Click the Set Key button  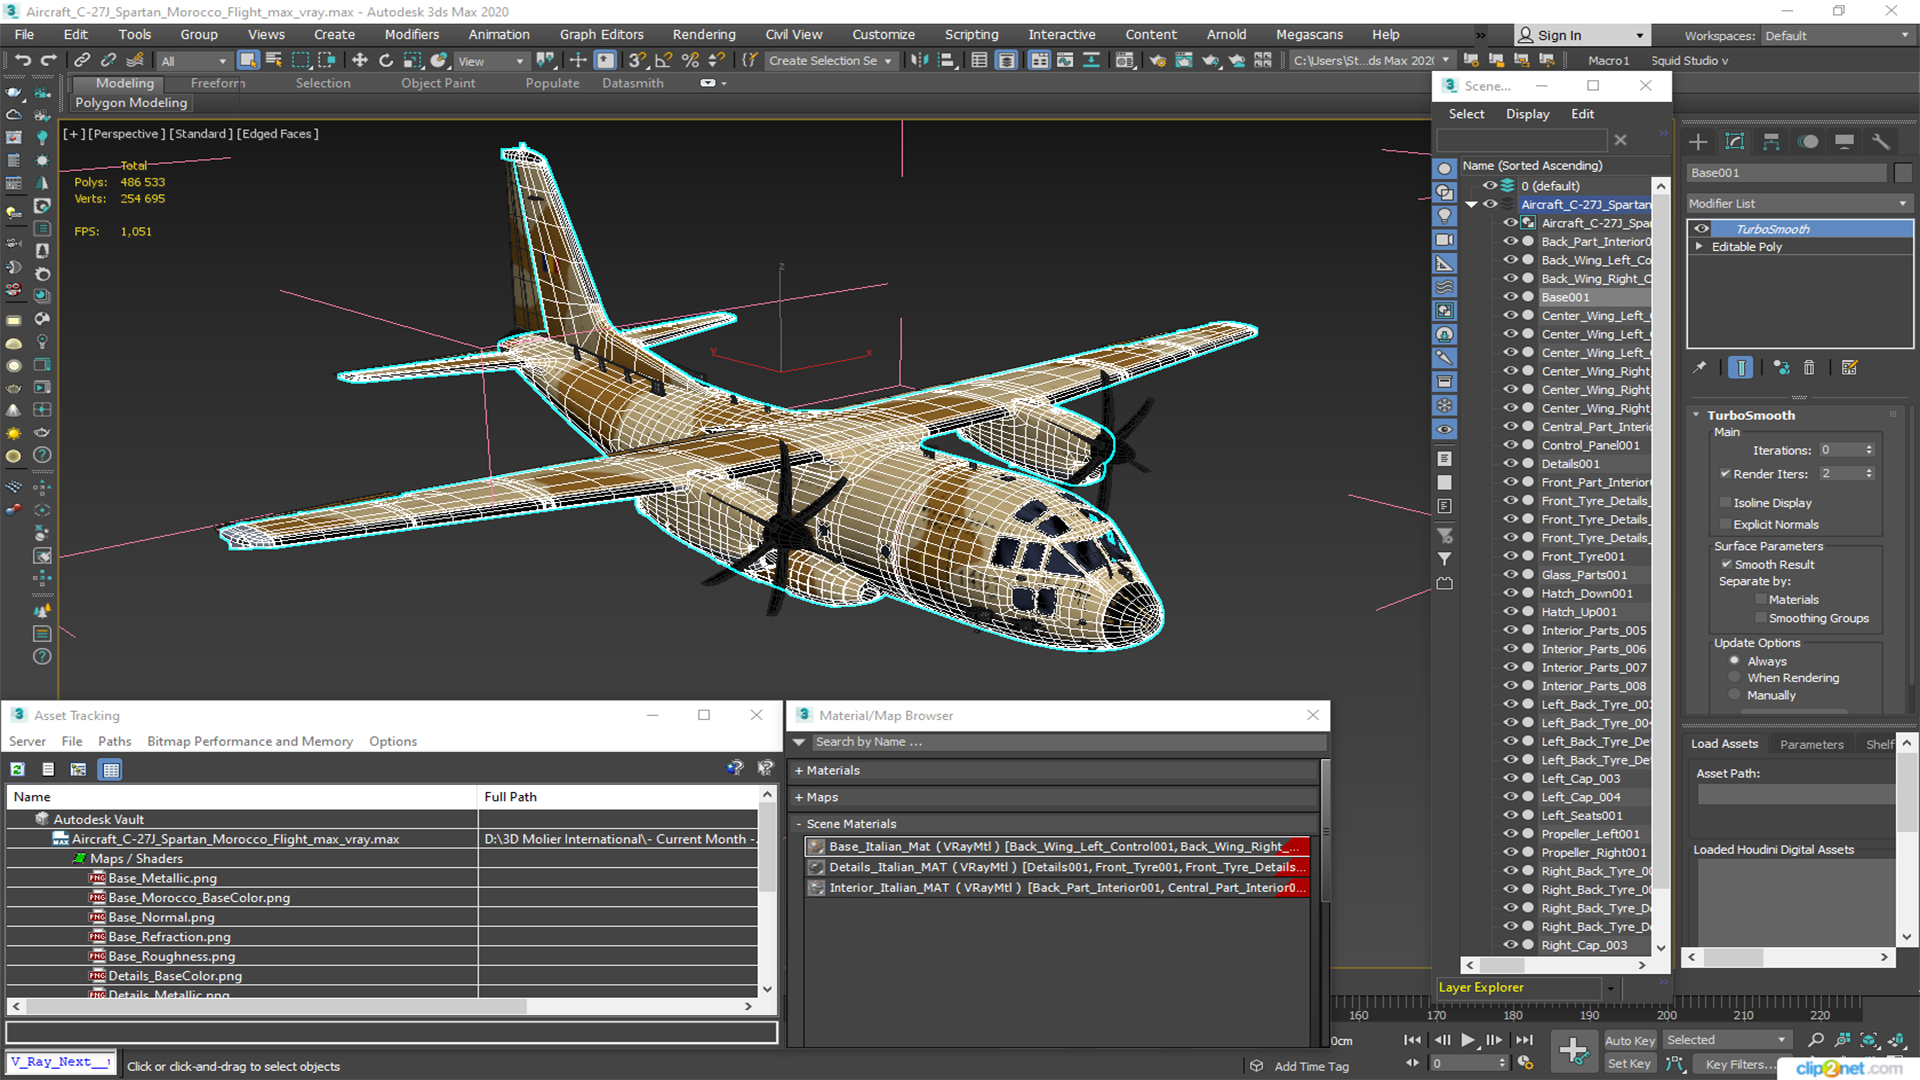coord(1629,1064)
